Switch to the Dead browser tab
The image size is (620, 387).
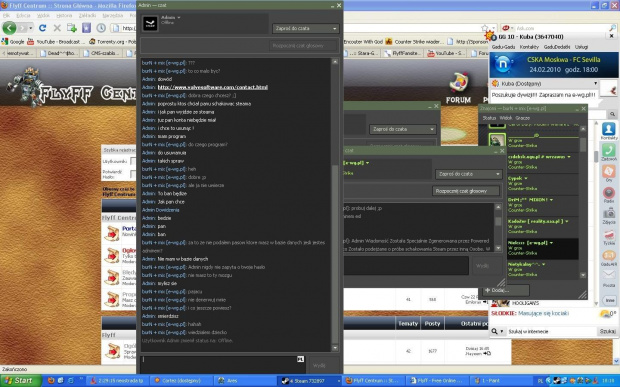pyautogui.click(x=58, y=53)
